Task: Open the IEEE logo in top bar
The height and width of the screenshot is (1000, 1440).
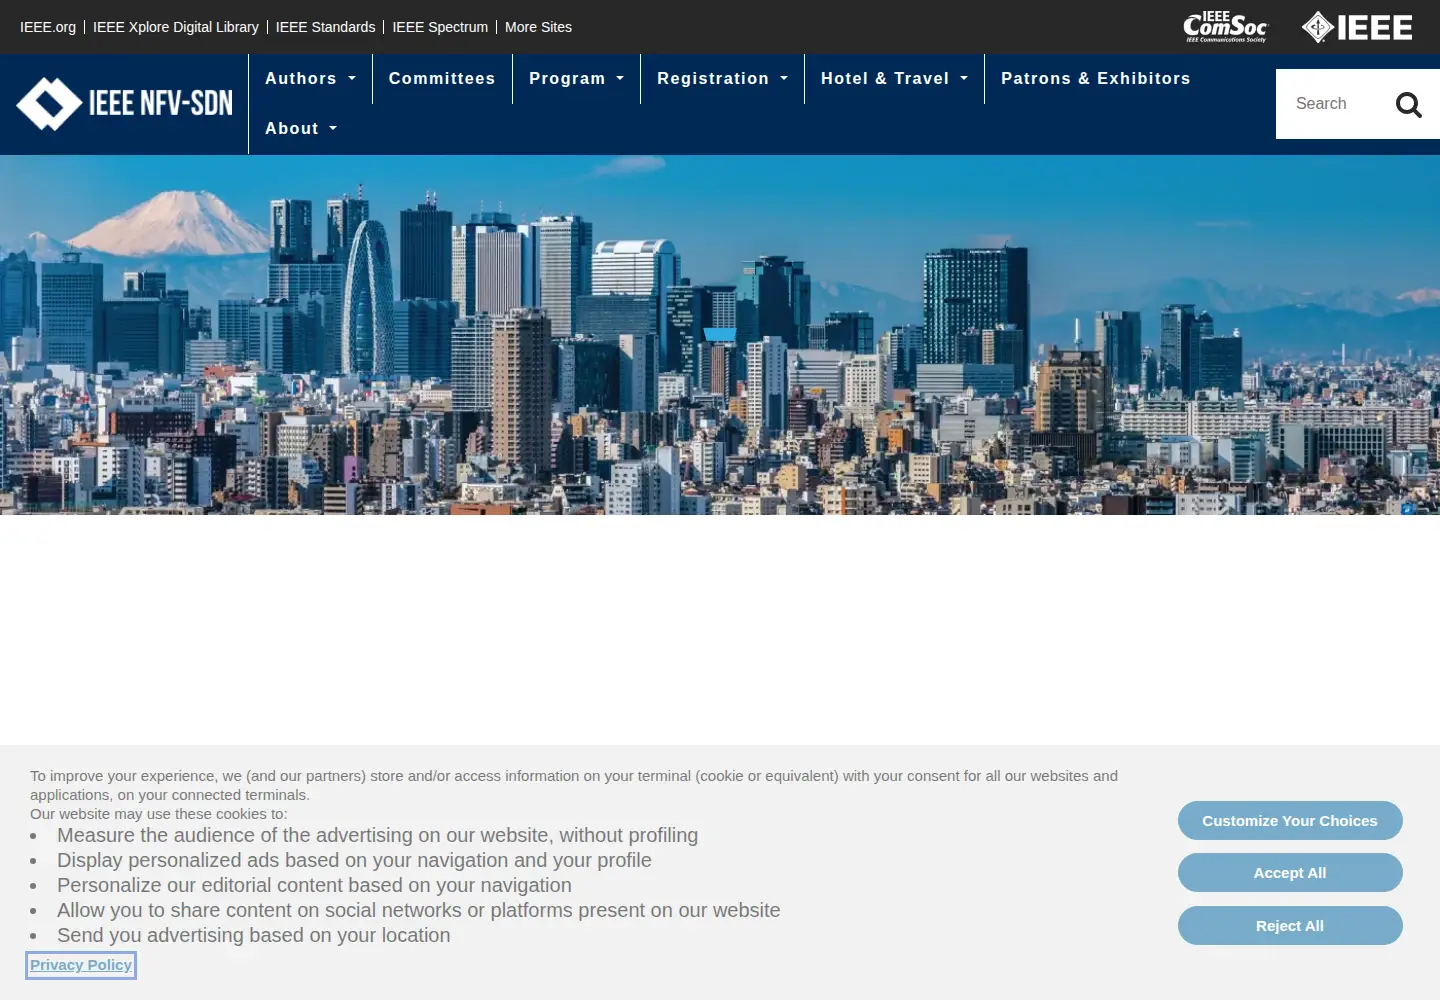Action: (1357, 27)
